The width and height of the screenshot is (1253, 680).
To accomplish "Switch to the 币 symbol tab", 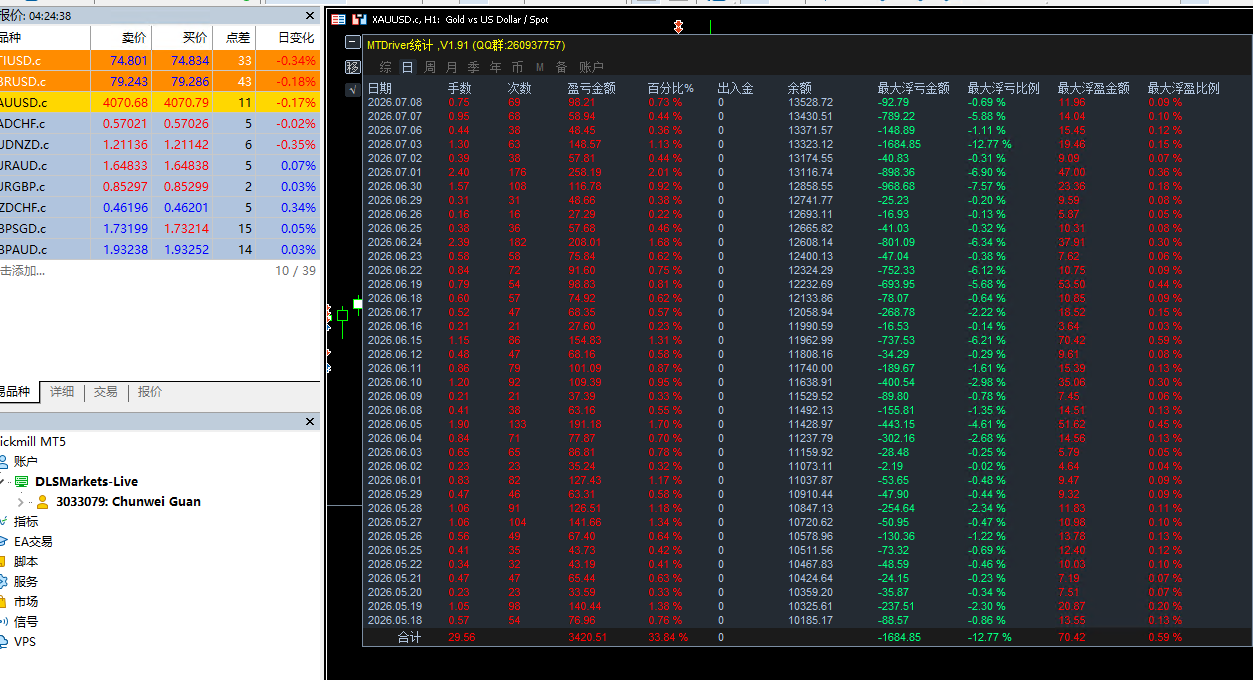I will pos(517,67).
